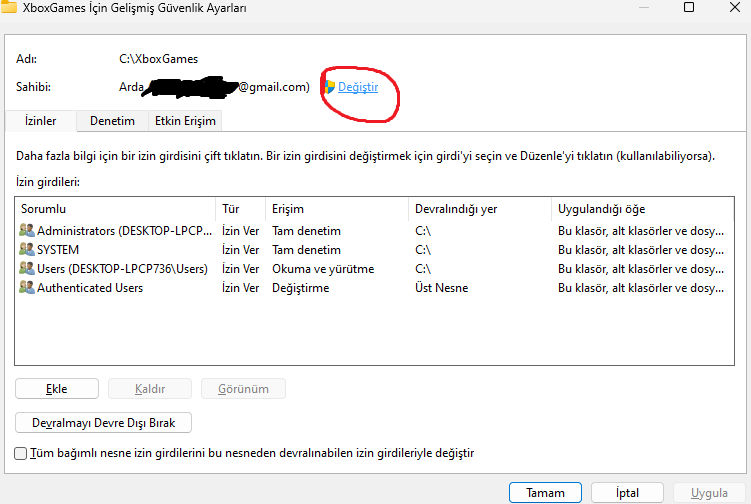Click the Uygulandığı öğe column header
The image size is (751, 504).
click(x=643, y=209)
